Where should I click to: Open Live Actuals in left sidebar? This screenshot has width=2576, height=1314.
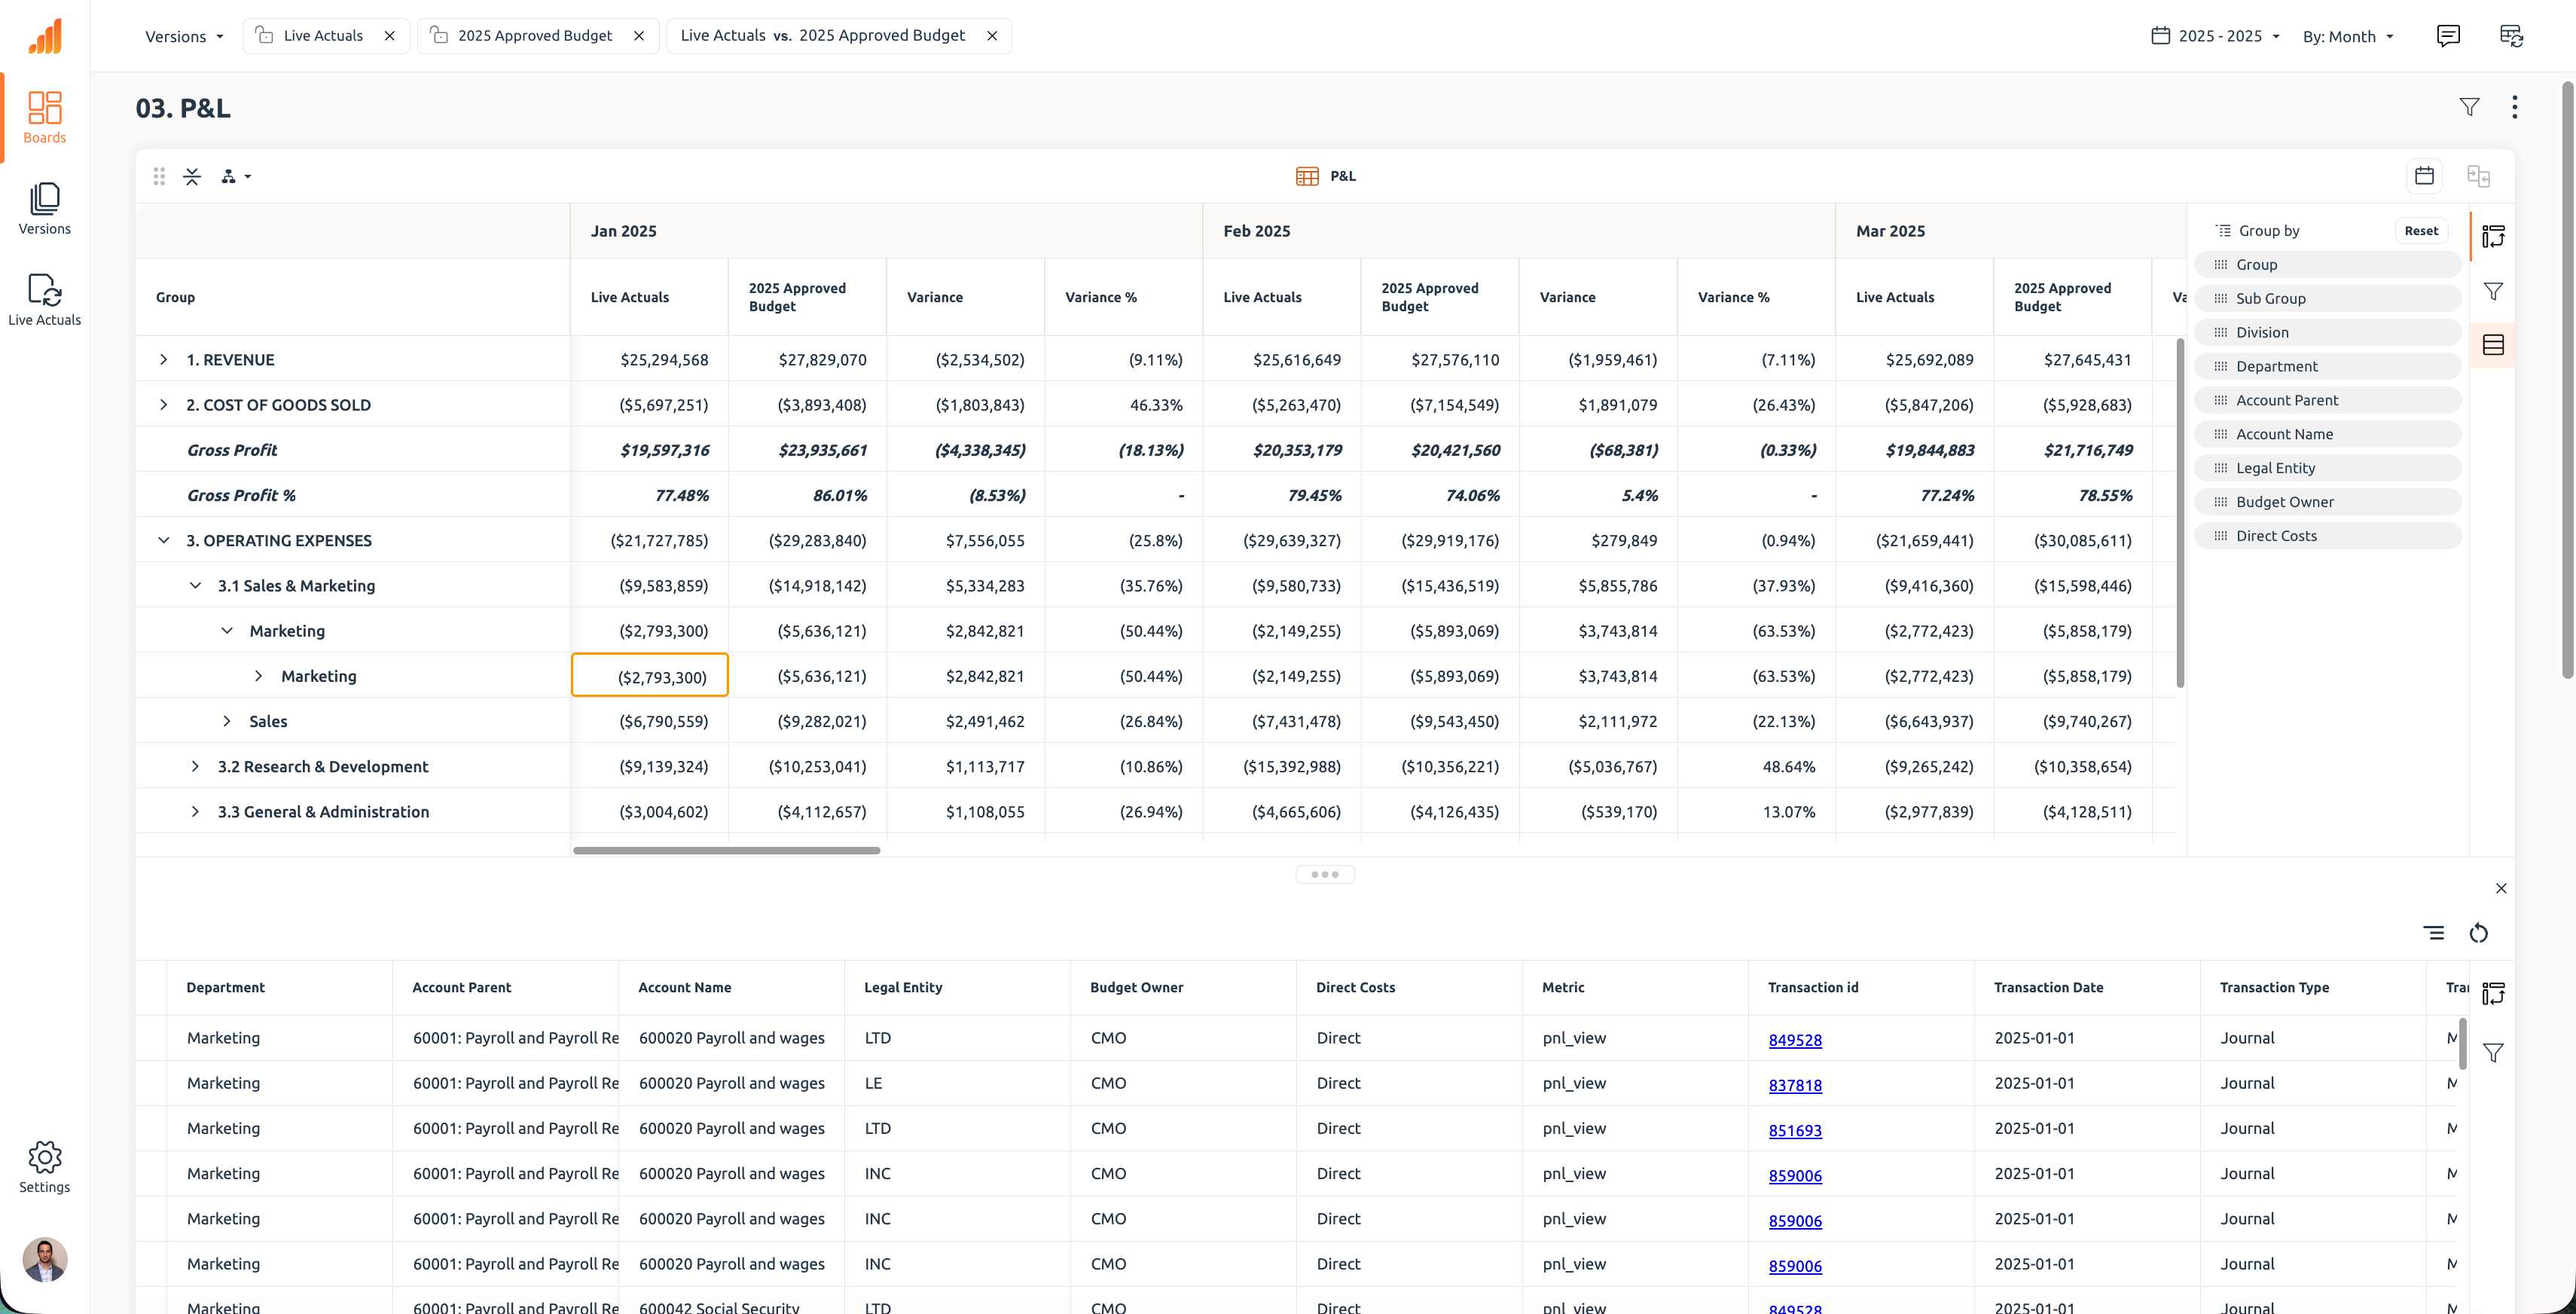pos(44,299)
